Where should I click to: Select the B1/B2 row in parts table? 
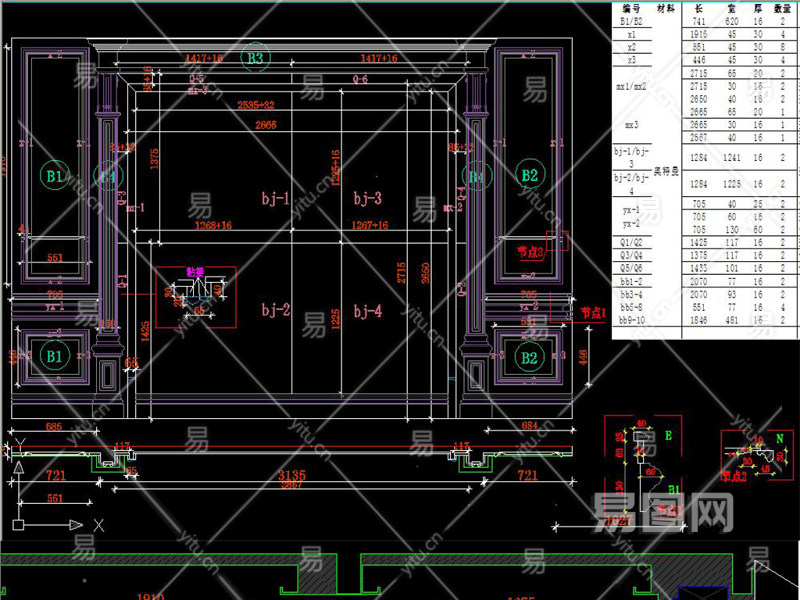(631, 20)
